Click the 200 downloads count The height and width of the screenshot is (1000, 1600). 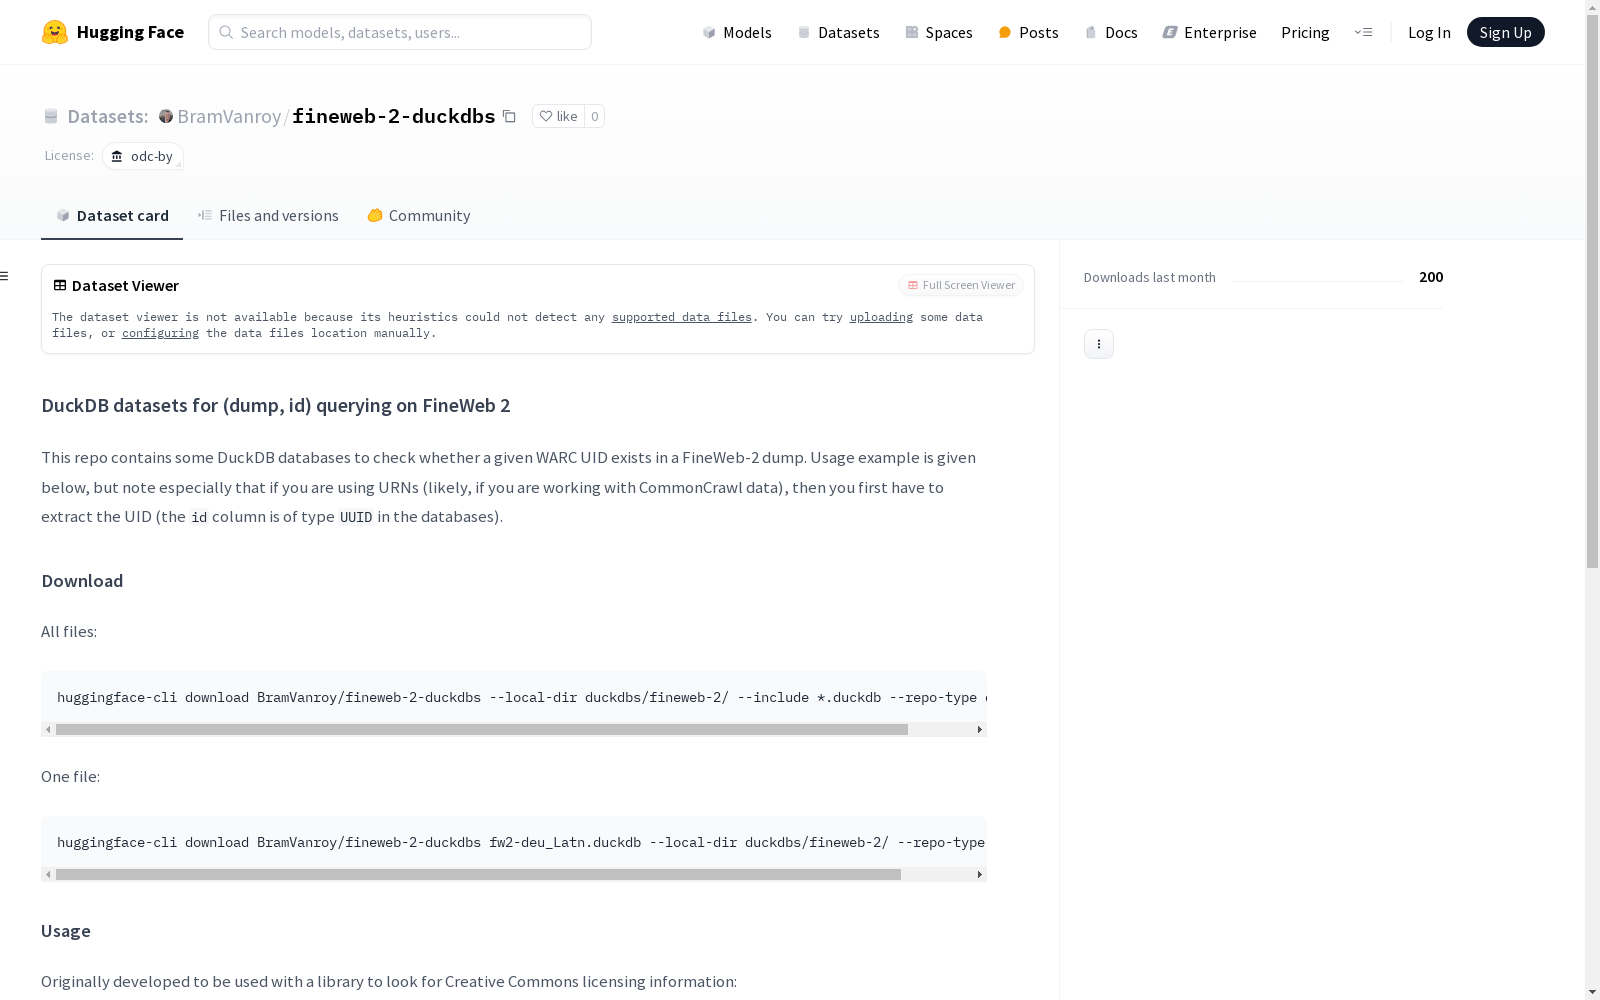[x=1431, y=277]
